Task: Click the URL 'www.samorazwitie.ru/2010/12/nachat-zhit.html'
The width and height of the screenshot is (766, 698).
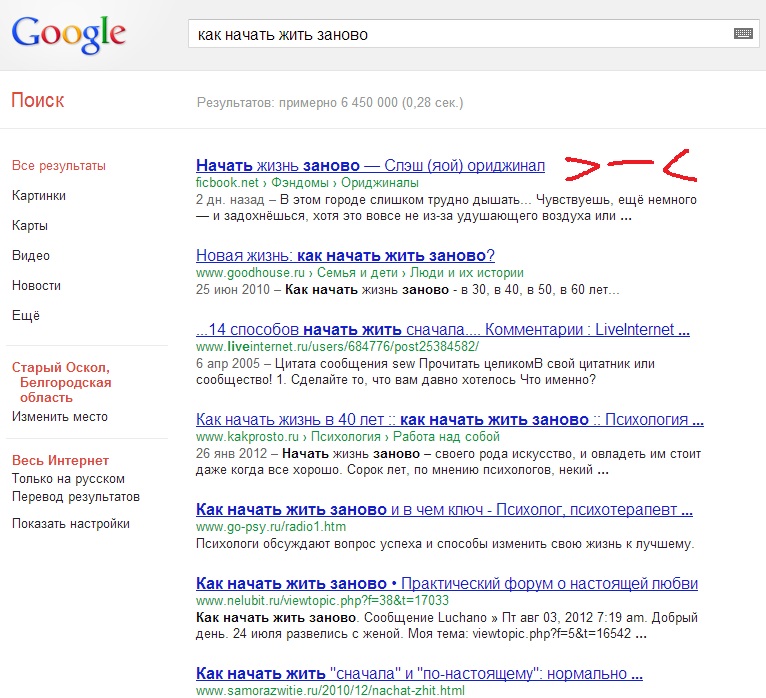Action: click(x=330, y=691)
